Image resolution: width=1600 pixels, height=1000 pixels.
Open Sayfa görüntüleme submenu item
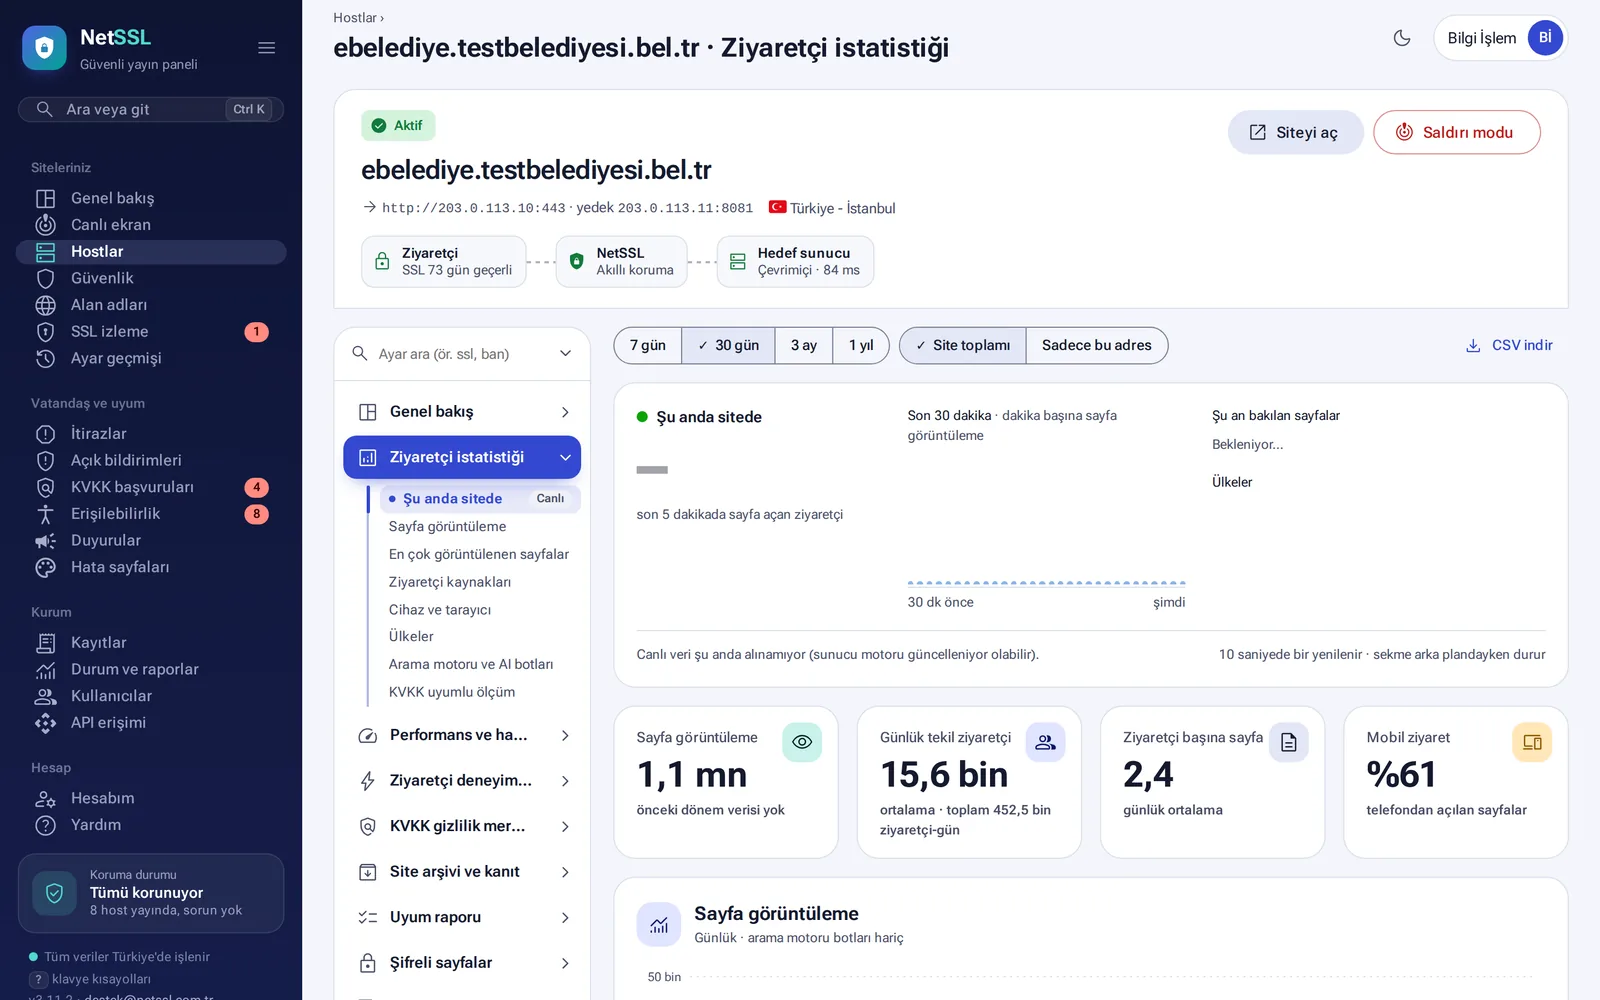[447, 526]
